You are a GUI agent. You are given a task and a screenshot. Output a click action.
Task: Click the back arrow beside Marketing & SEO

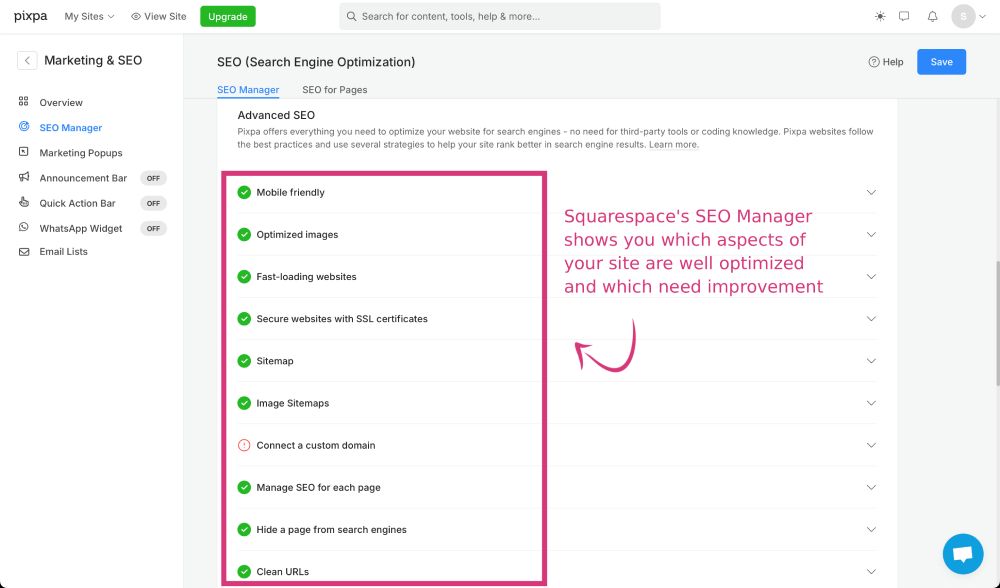[x=27, y=61]
